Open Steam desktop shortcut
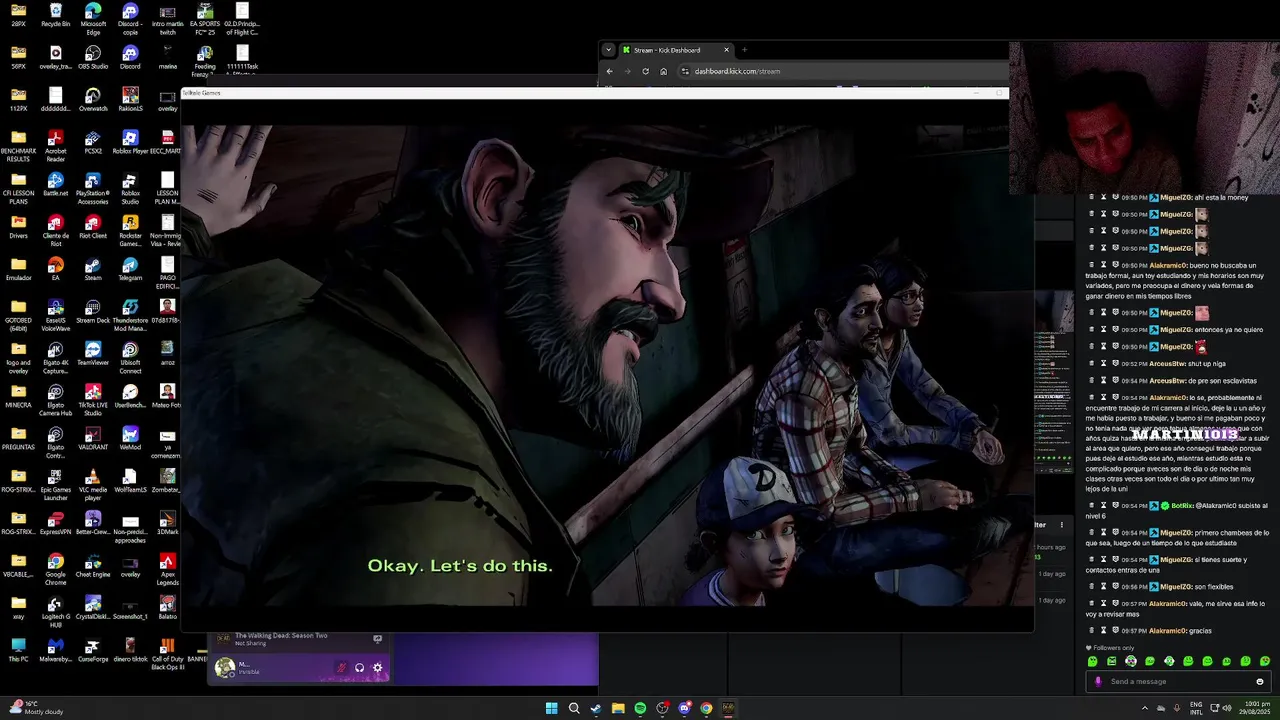Image resolution: width=1280 pixels, height=720 pixels. [93, 268]
